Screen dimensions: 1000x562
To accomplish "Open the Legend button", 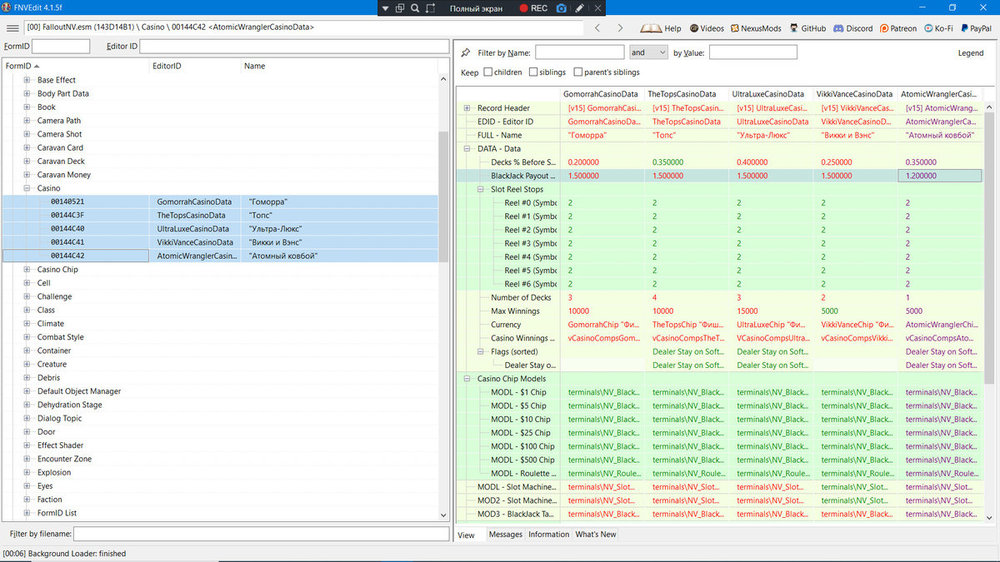I will [x=970, y=53].
